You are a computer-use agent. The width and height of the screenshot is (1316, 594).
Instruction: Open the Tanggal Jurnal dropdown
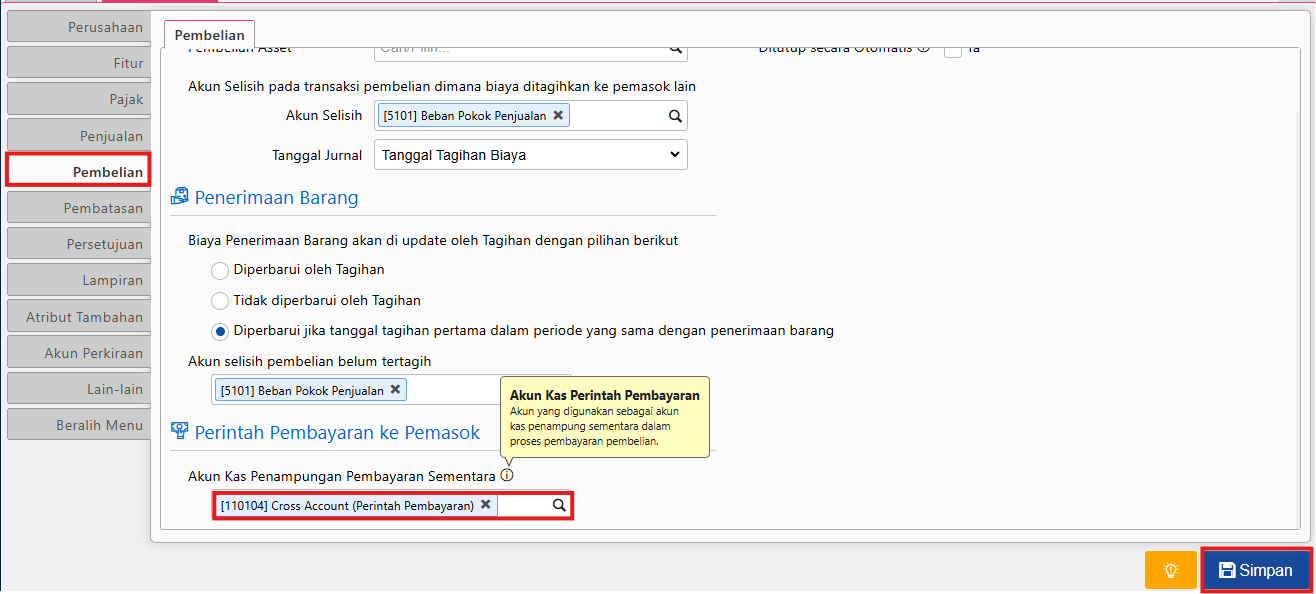(530, 155)
